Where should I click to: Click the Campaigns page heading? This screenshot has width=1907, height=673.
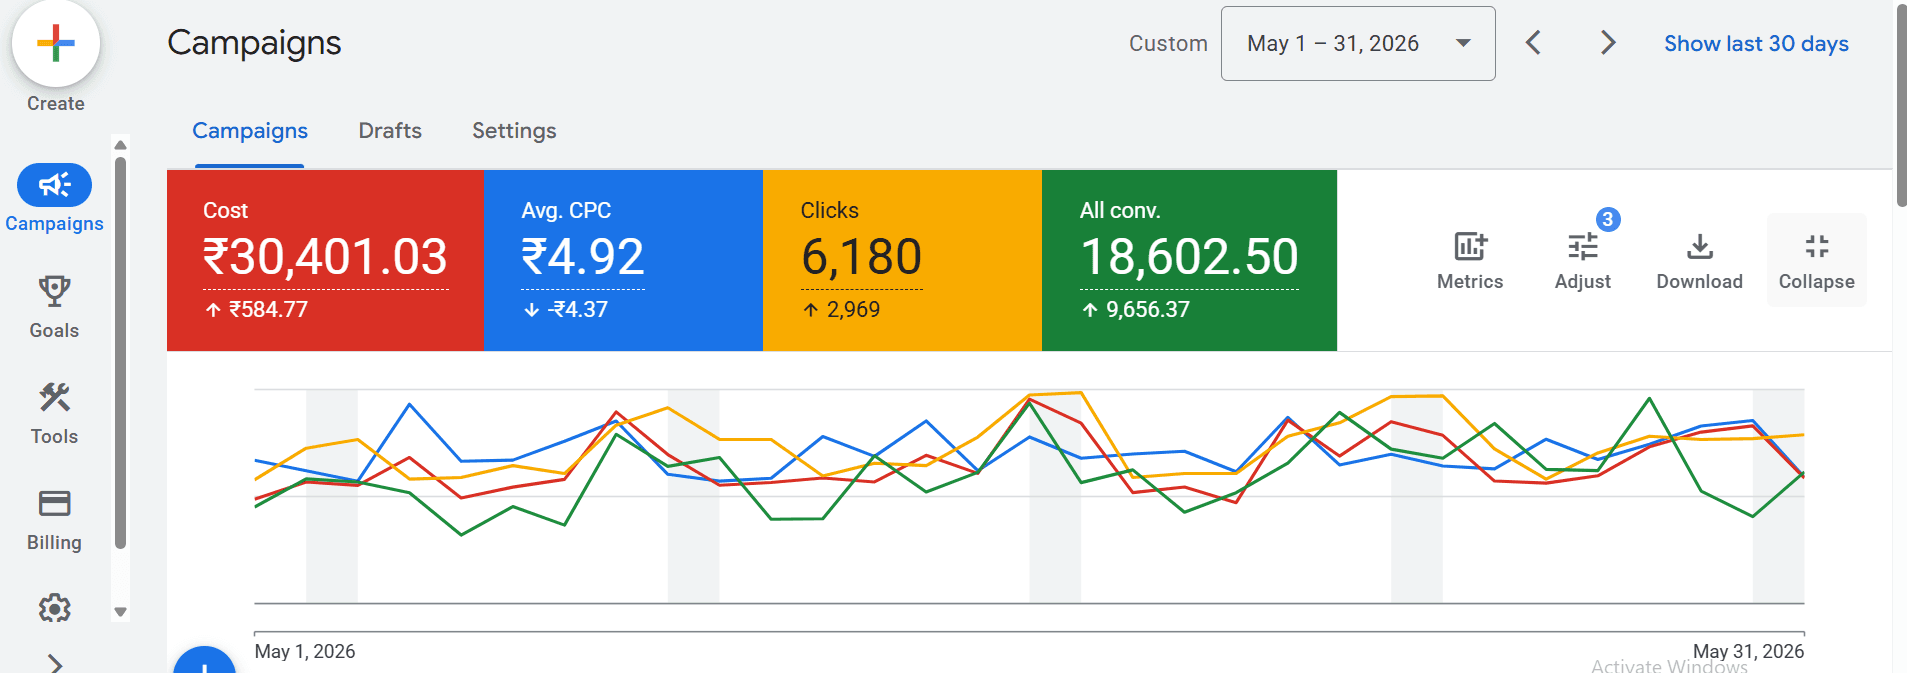click(x=254, y=43)
